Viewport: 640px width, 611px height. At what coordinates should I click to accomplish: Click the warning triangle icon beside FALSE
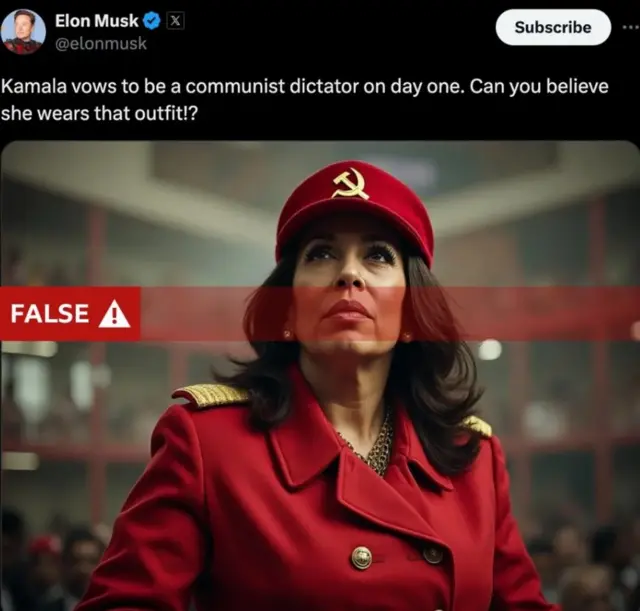[114, 313]
